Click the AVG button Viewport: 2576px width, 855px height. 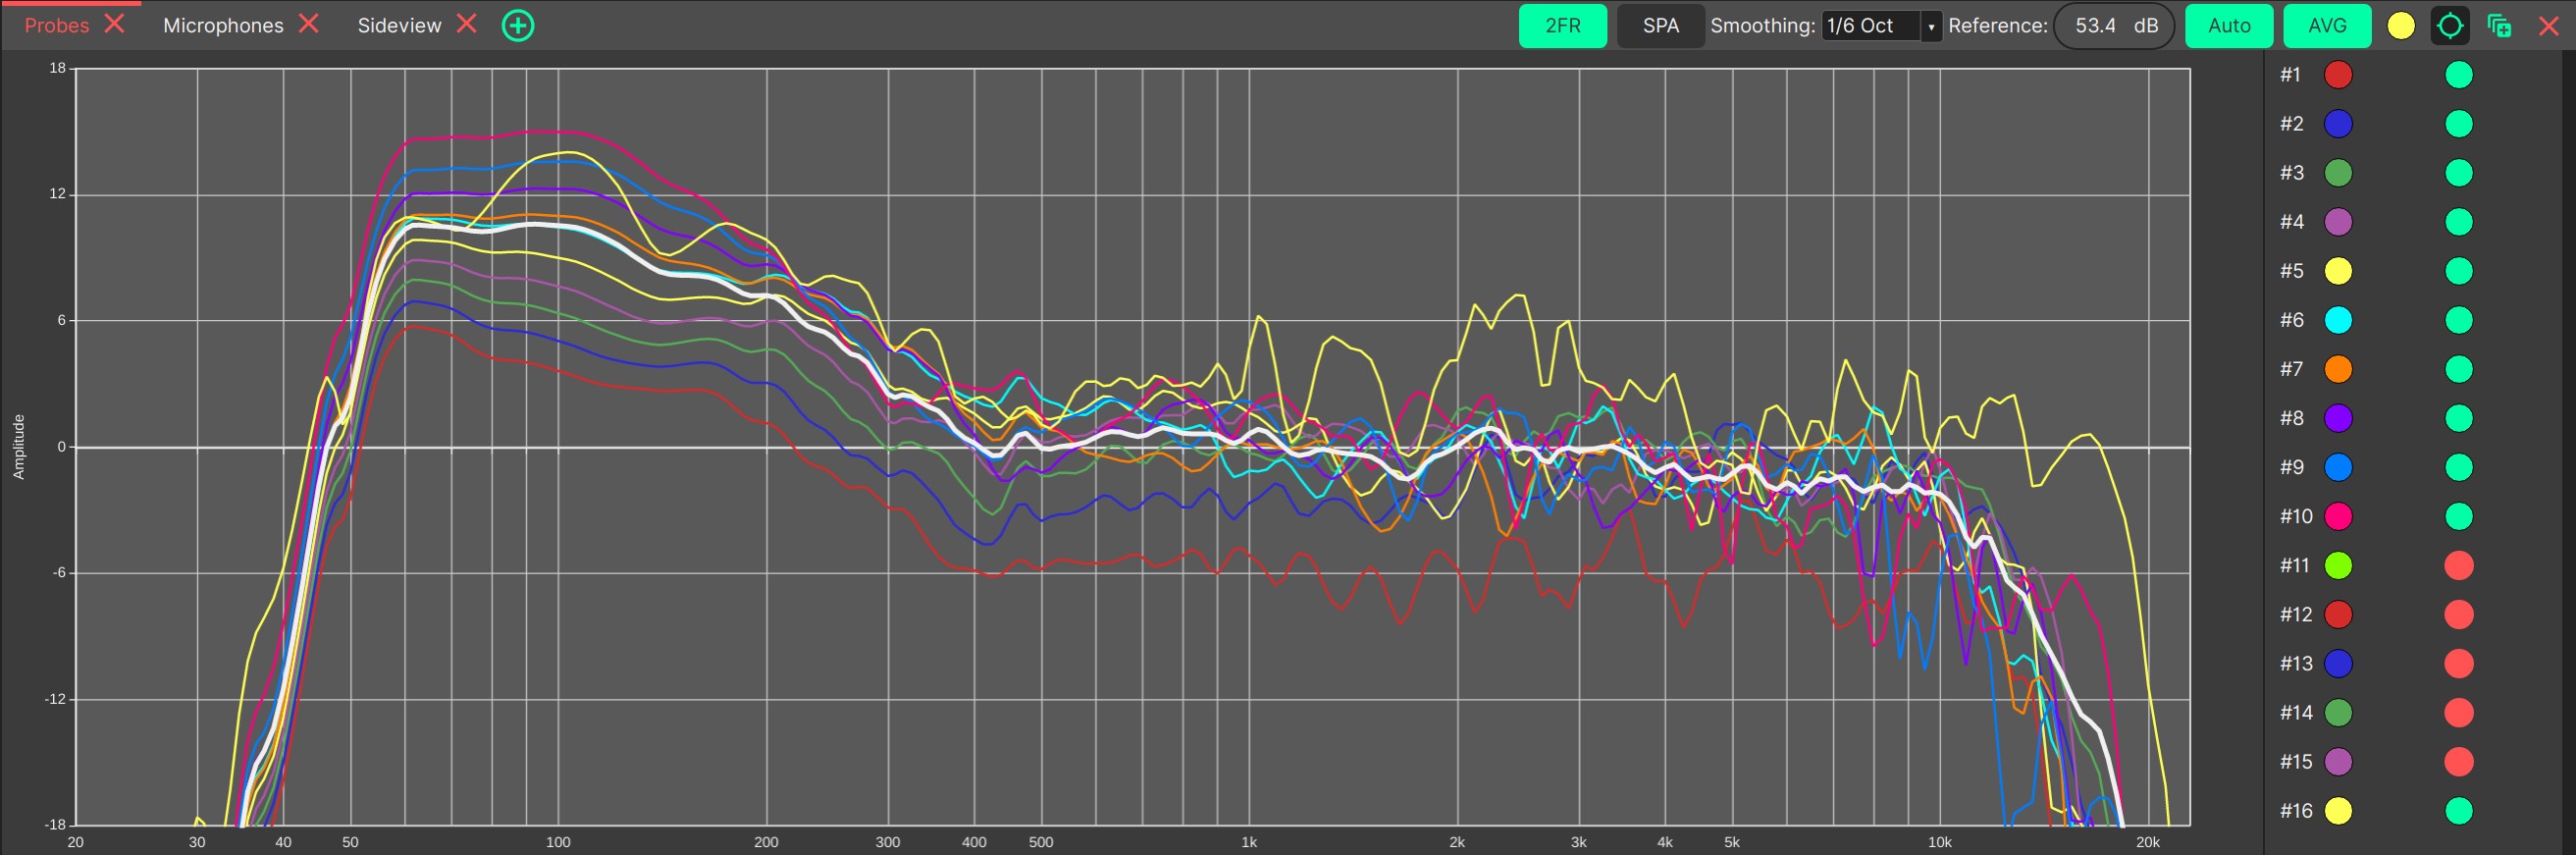(2326, 26)
